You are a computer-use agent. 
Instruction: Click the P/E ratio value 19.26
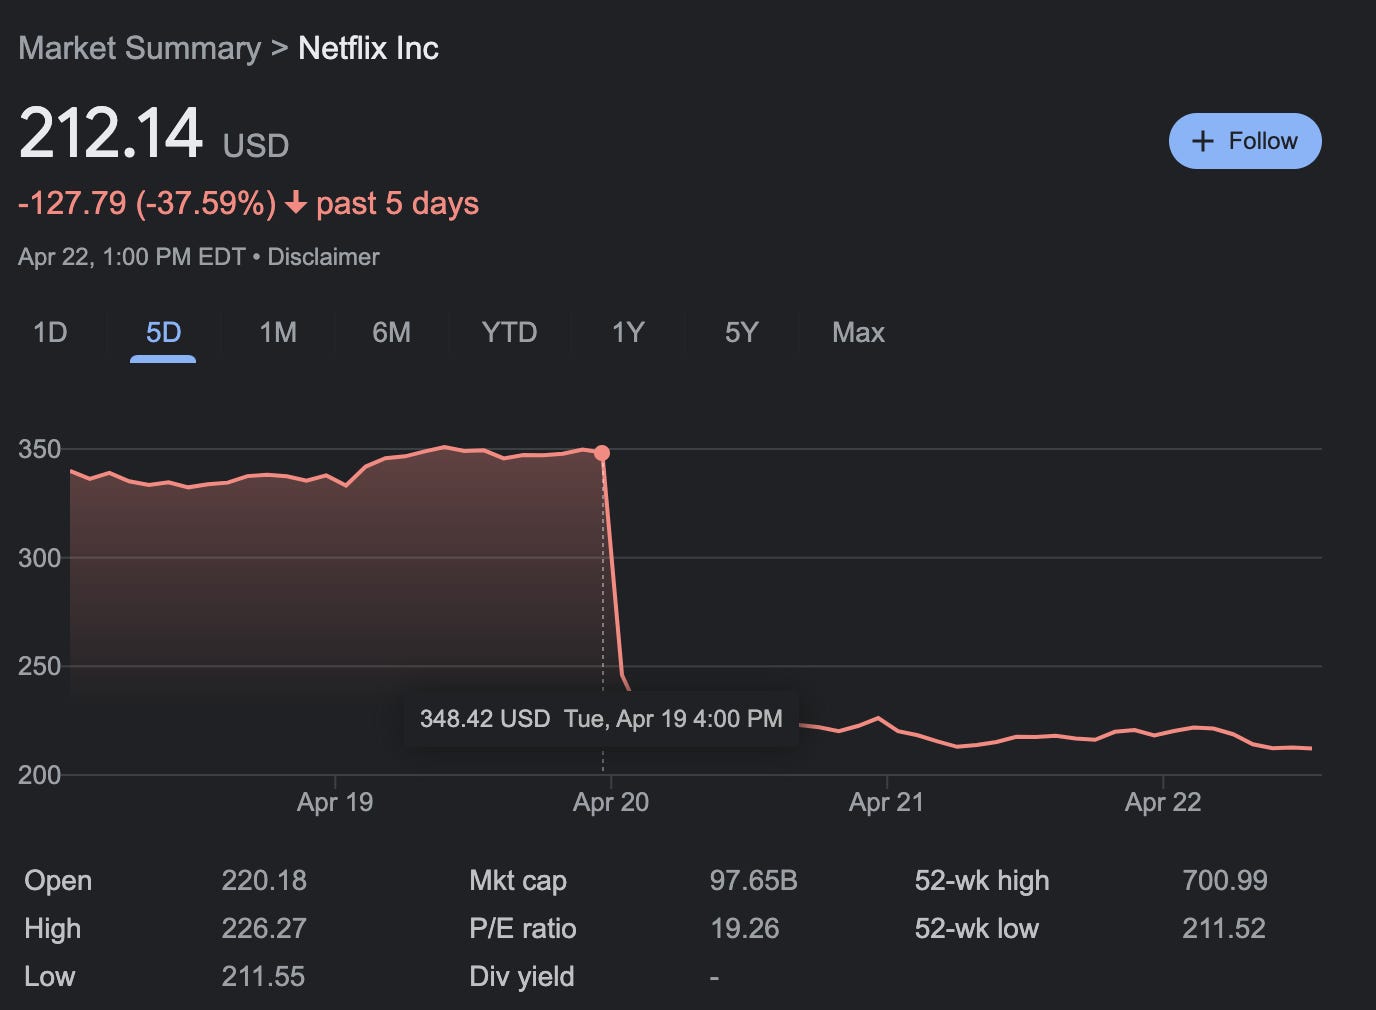point(744,929)
